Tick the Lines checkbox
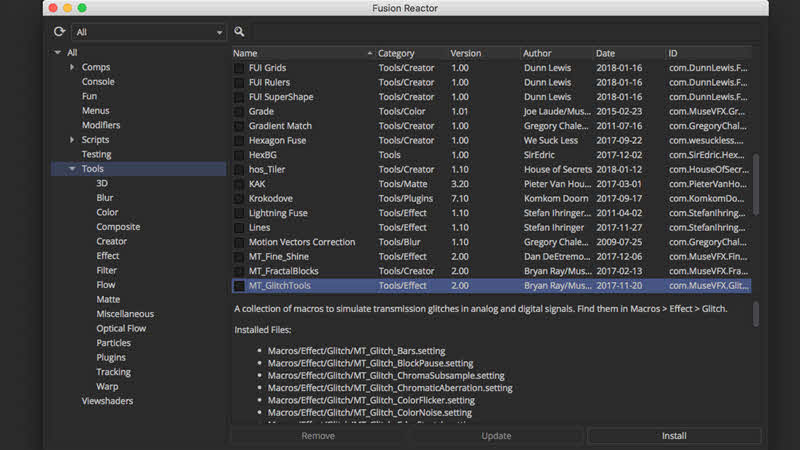This screenshot has height=450, width=800. tap(239, 228)
